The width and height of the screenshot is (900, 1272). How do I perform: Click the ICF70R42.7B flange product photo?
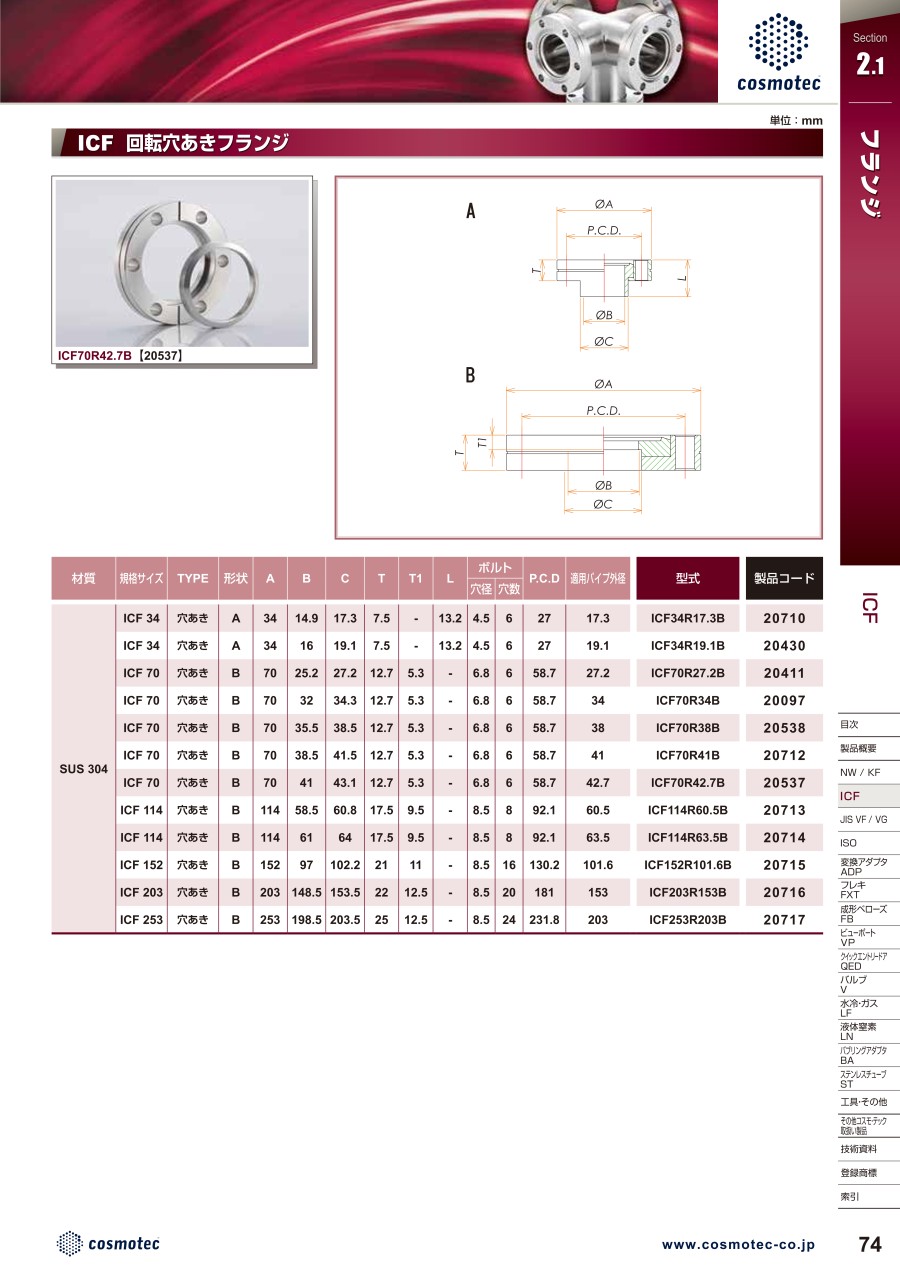pos(182,262)
